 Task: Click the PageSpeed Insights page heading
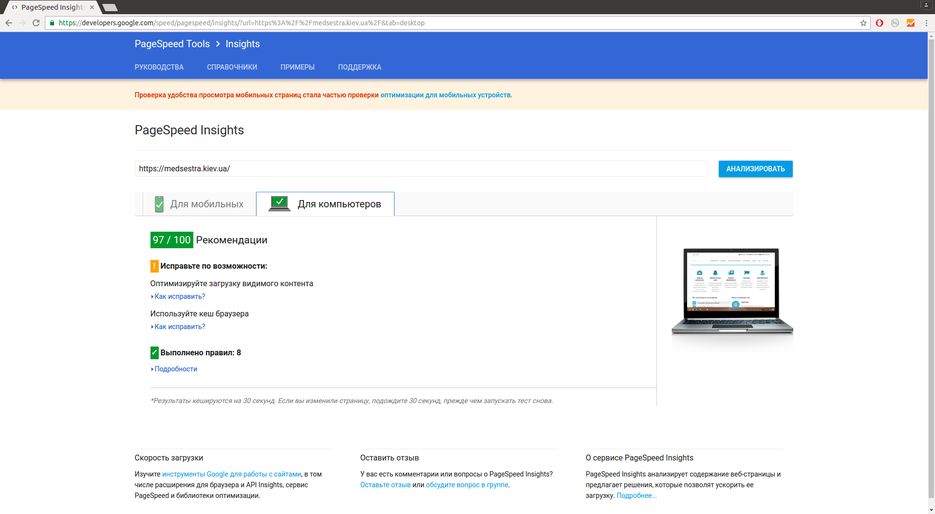coord(189,130)
